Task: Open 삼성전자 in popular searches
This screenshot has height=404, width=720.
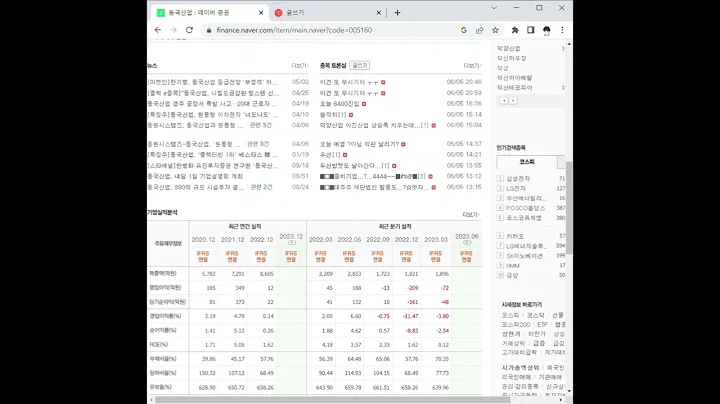Action: point(518,179)
